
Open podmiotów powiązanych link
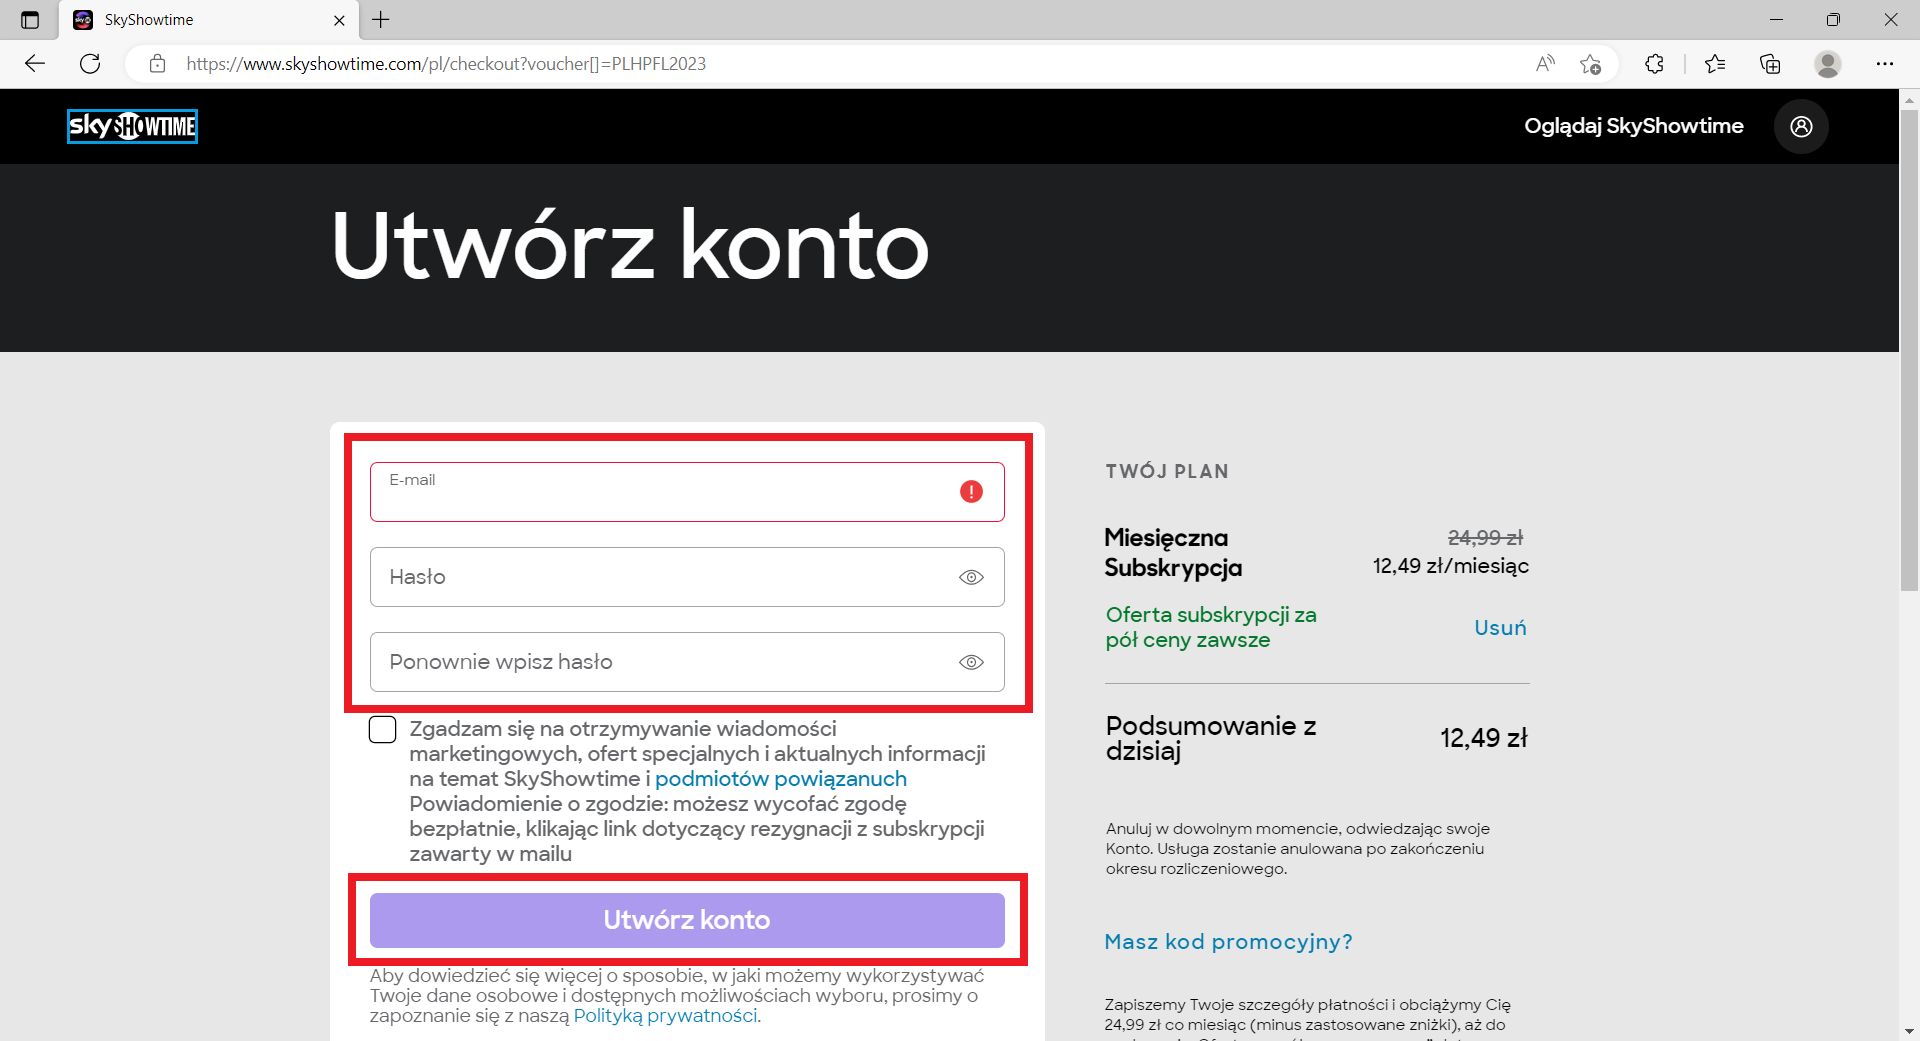point(781,779)
